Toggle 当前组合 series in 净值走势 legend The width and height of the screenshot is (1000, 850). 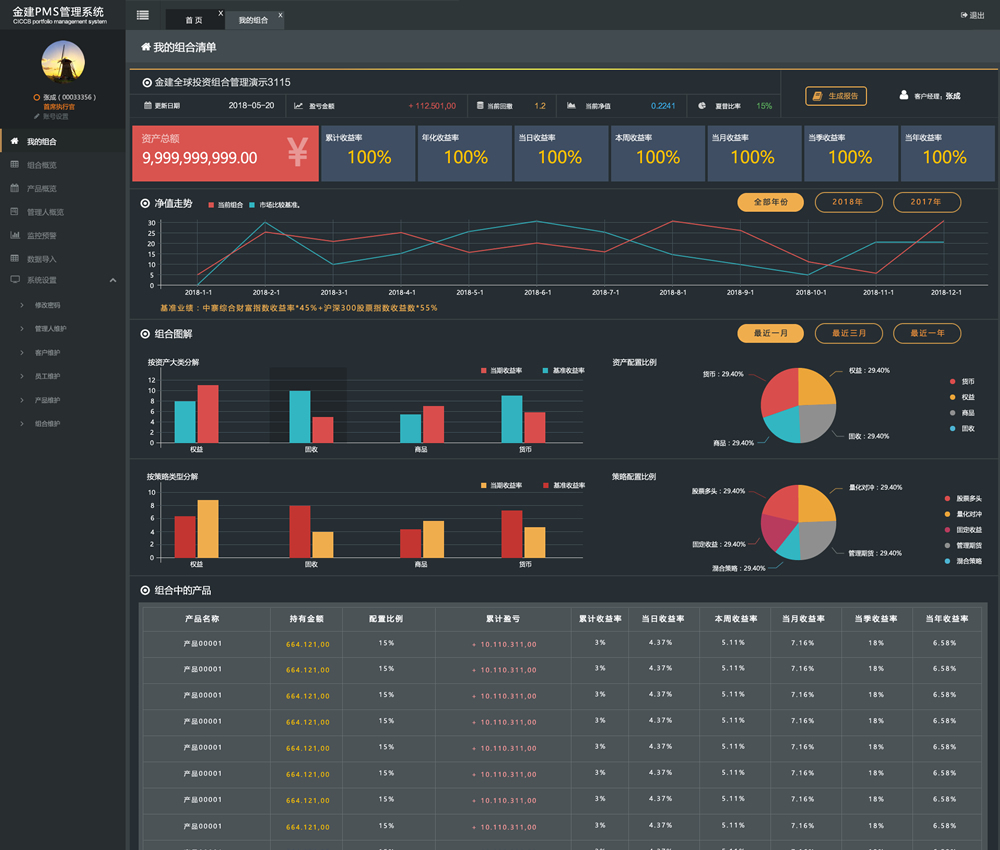tap(212, 205)
